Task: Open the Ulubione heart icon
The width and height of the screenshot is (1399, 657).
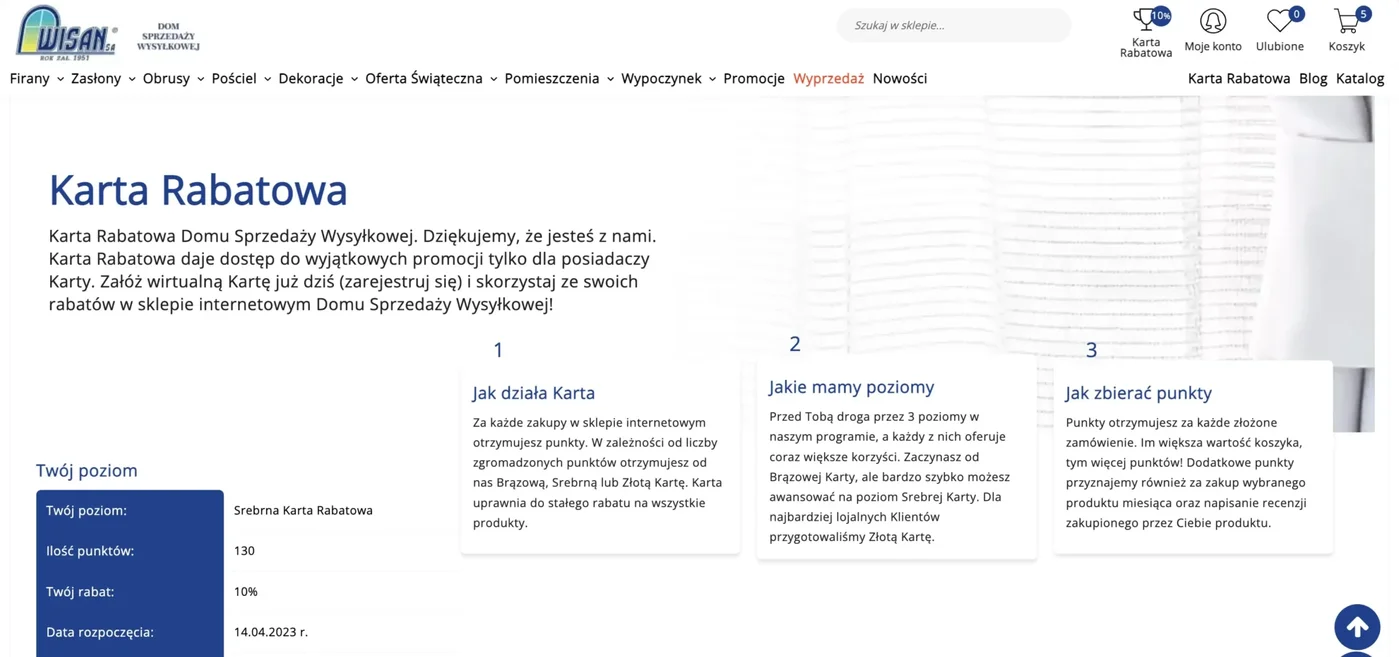Action: tap(1280, 20)
